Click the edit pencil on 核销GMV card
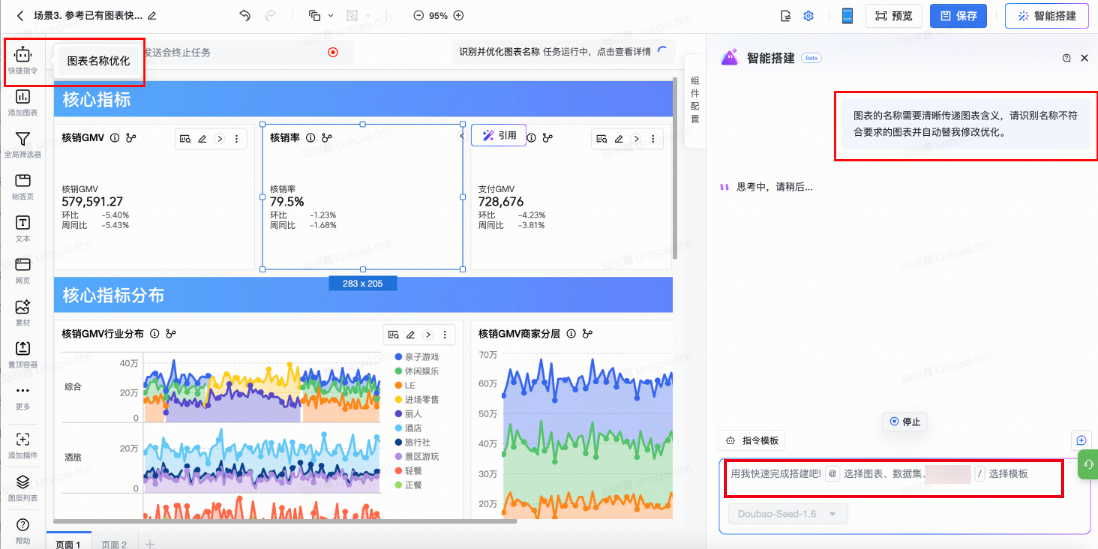Viewport: 1098px width, 549px height. pyautogui.click(x=202, y=139)
